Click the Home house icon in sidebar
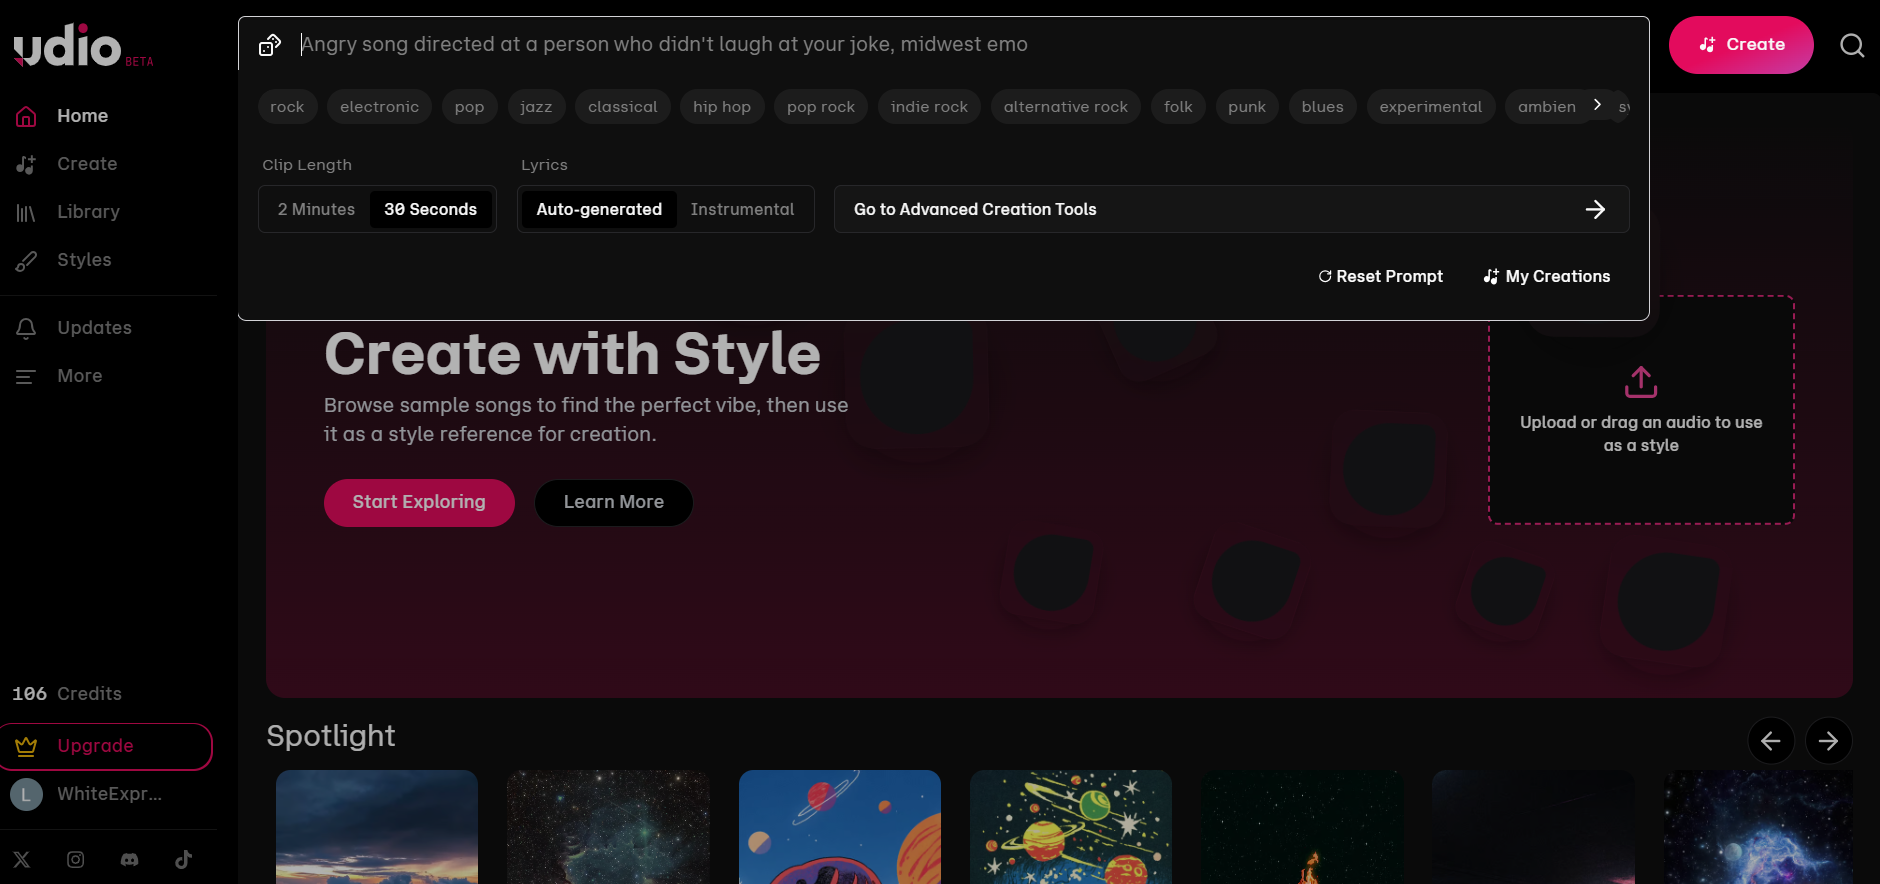This screenshot has width=1880, height=884. click(26, 116)
